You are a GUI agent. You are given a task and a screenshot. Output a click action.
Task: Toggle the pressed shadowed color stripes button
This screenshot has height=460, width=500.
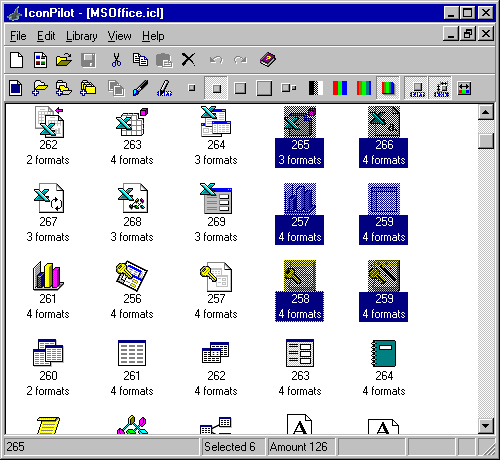[388, 88]
